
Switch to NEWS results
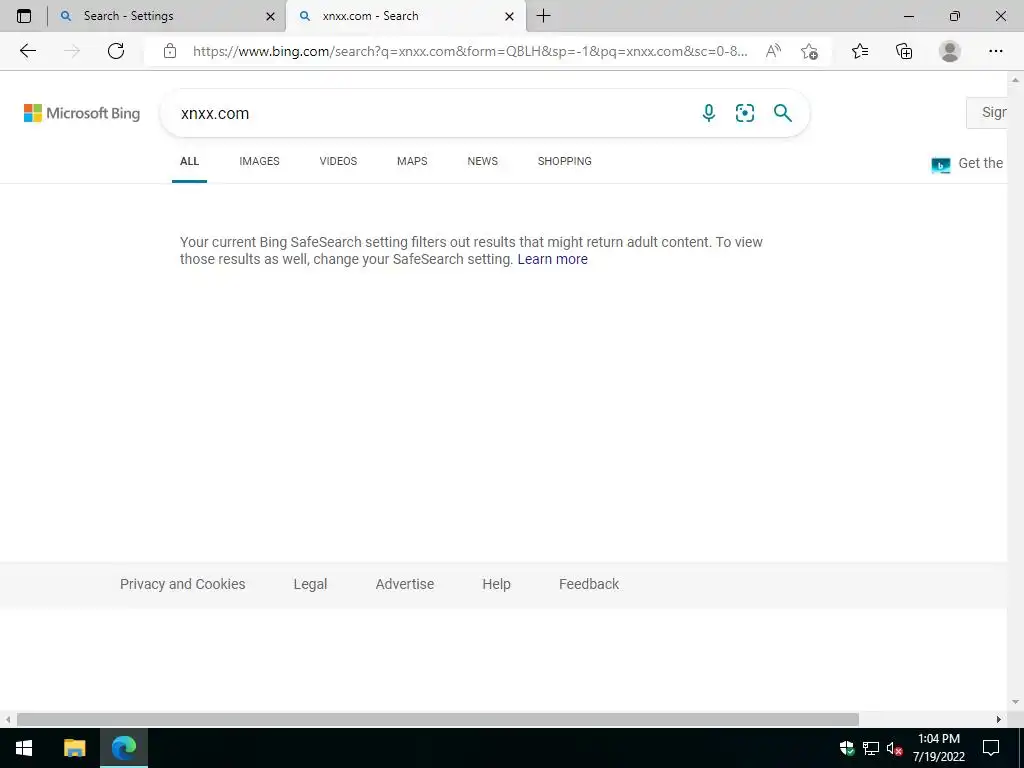coord(483,161)
